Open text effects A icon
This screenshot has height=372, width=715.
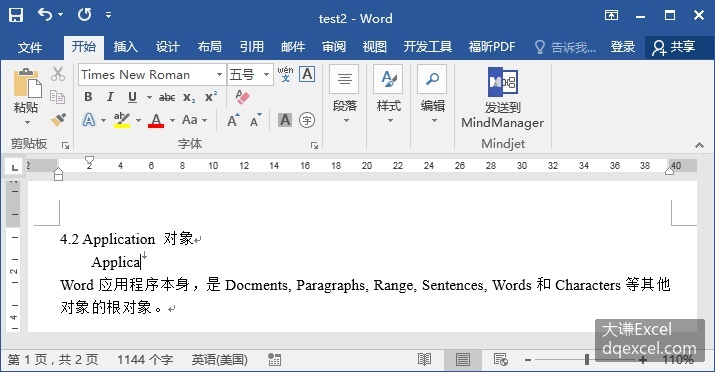click(x=89, y=120)
